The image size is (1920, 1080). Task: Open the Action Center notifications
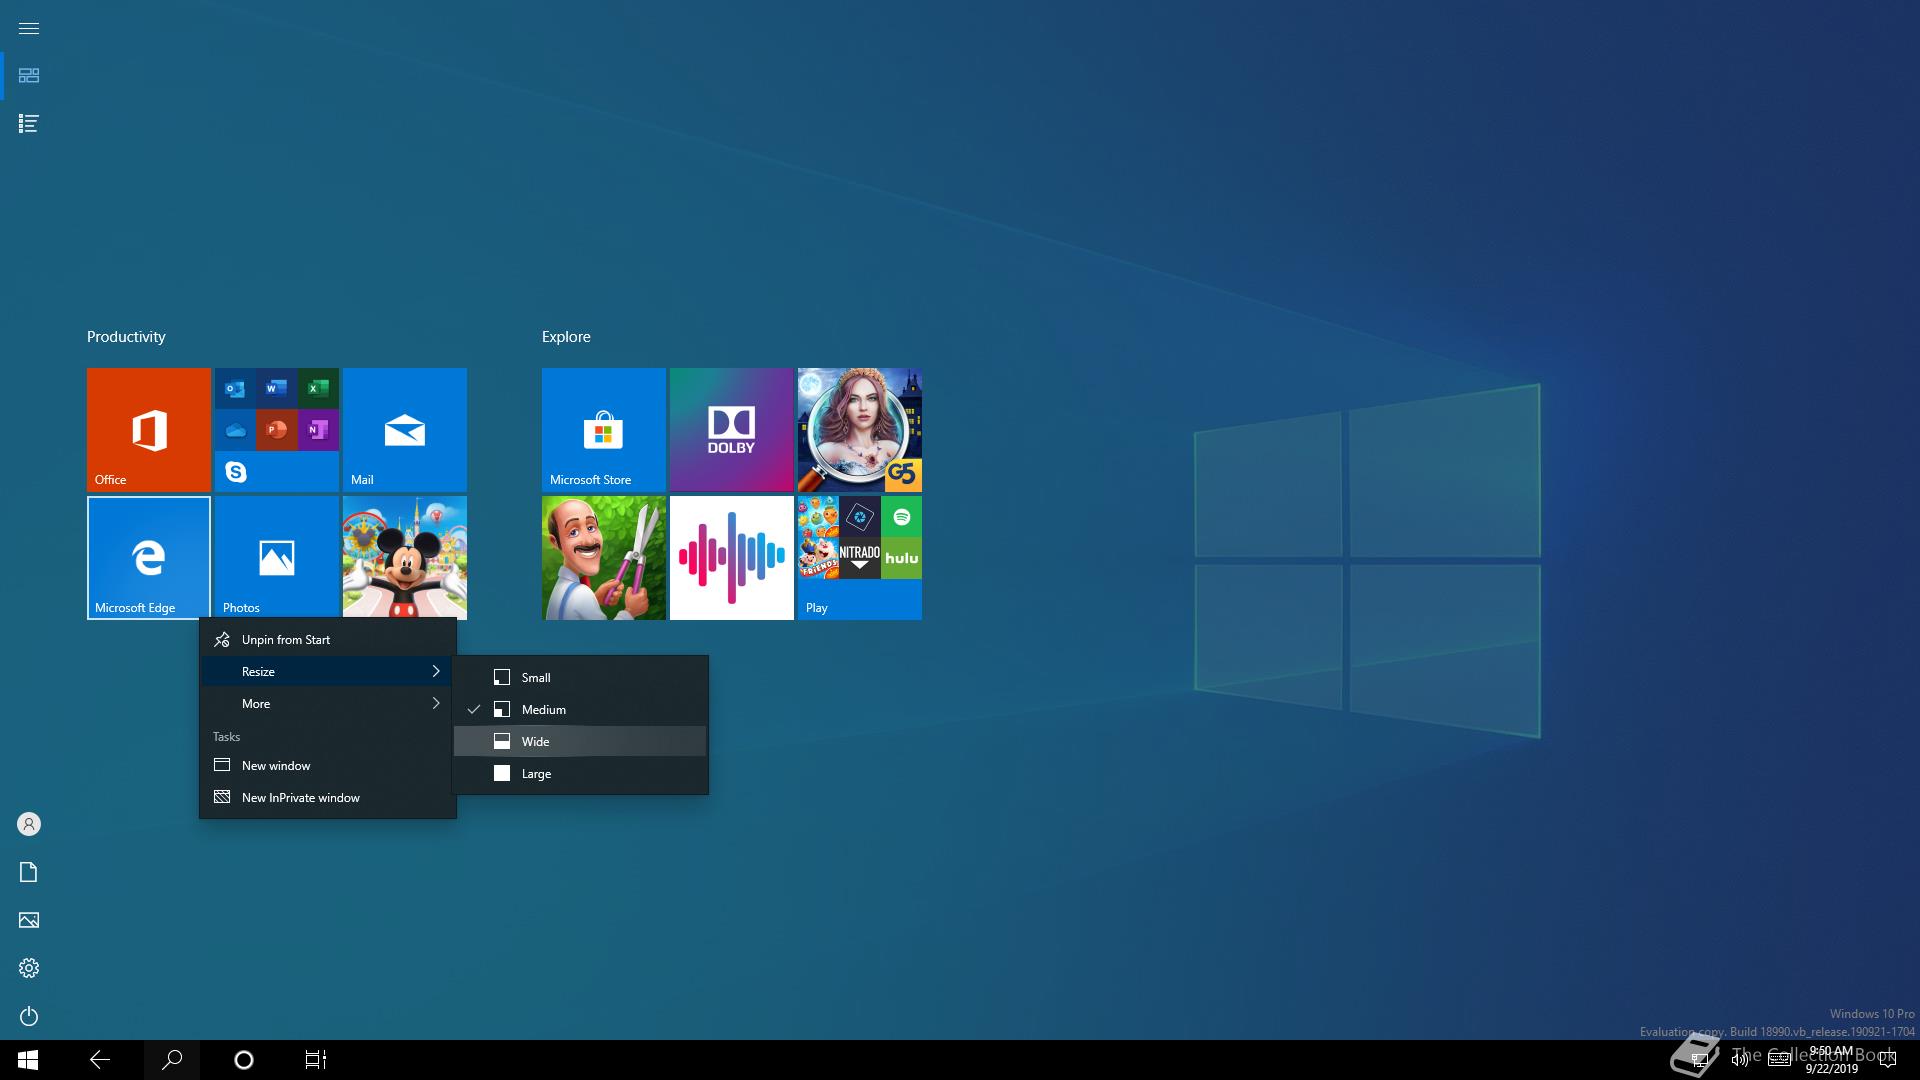point(1887,1060)
